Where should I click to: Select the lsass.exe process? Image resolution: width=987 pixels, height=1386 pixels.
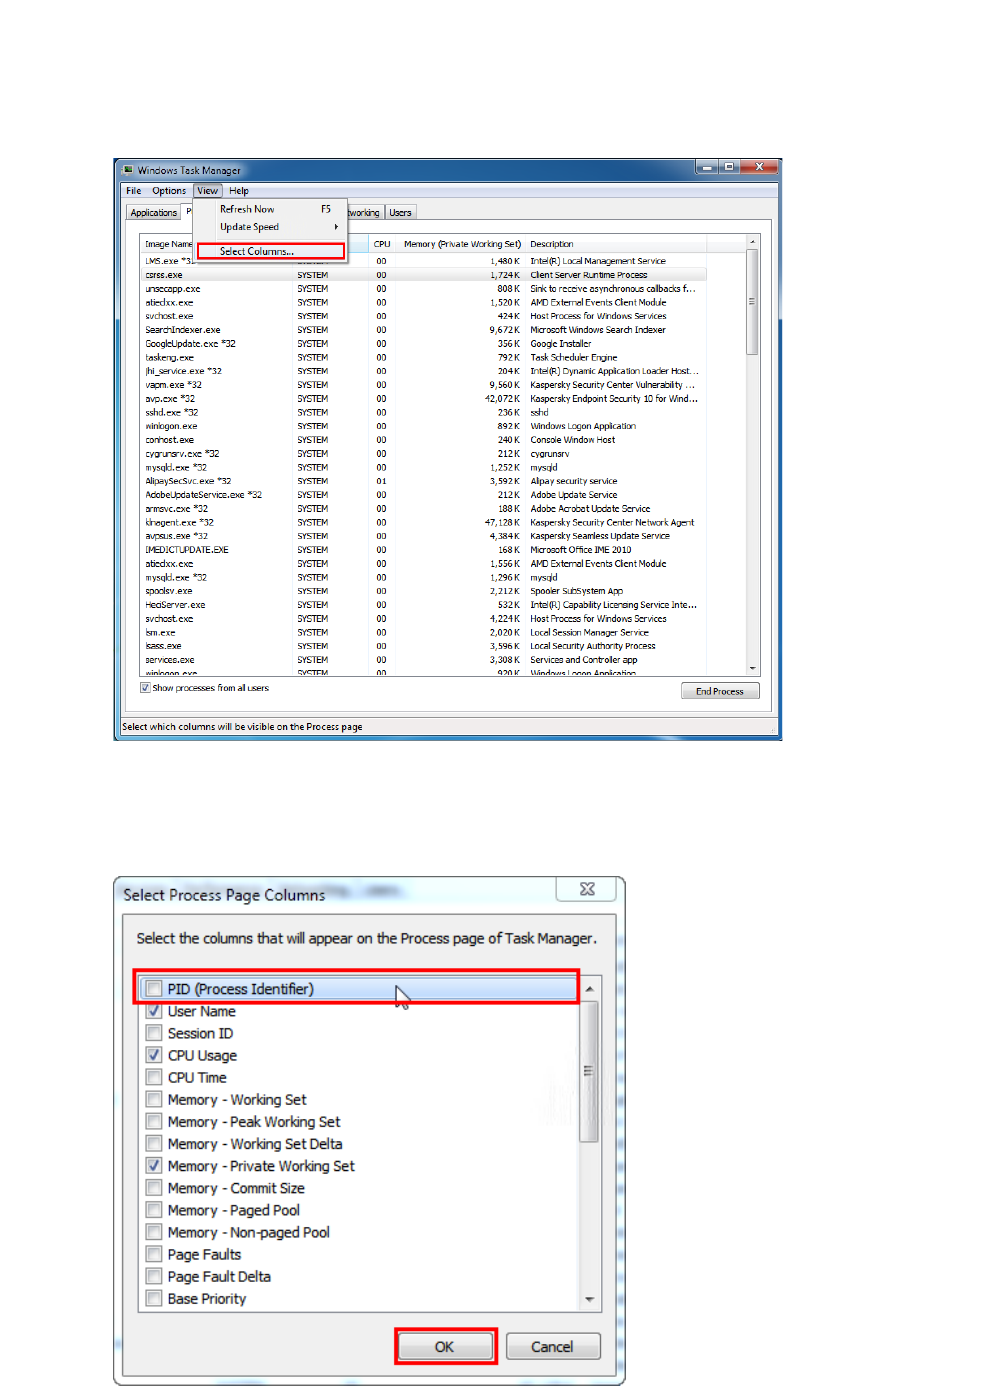[425, 646]
